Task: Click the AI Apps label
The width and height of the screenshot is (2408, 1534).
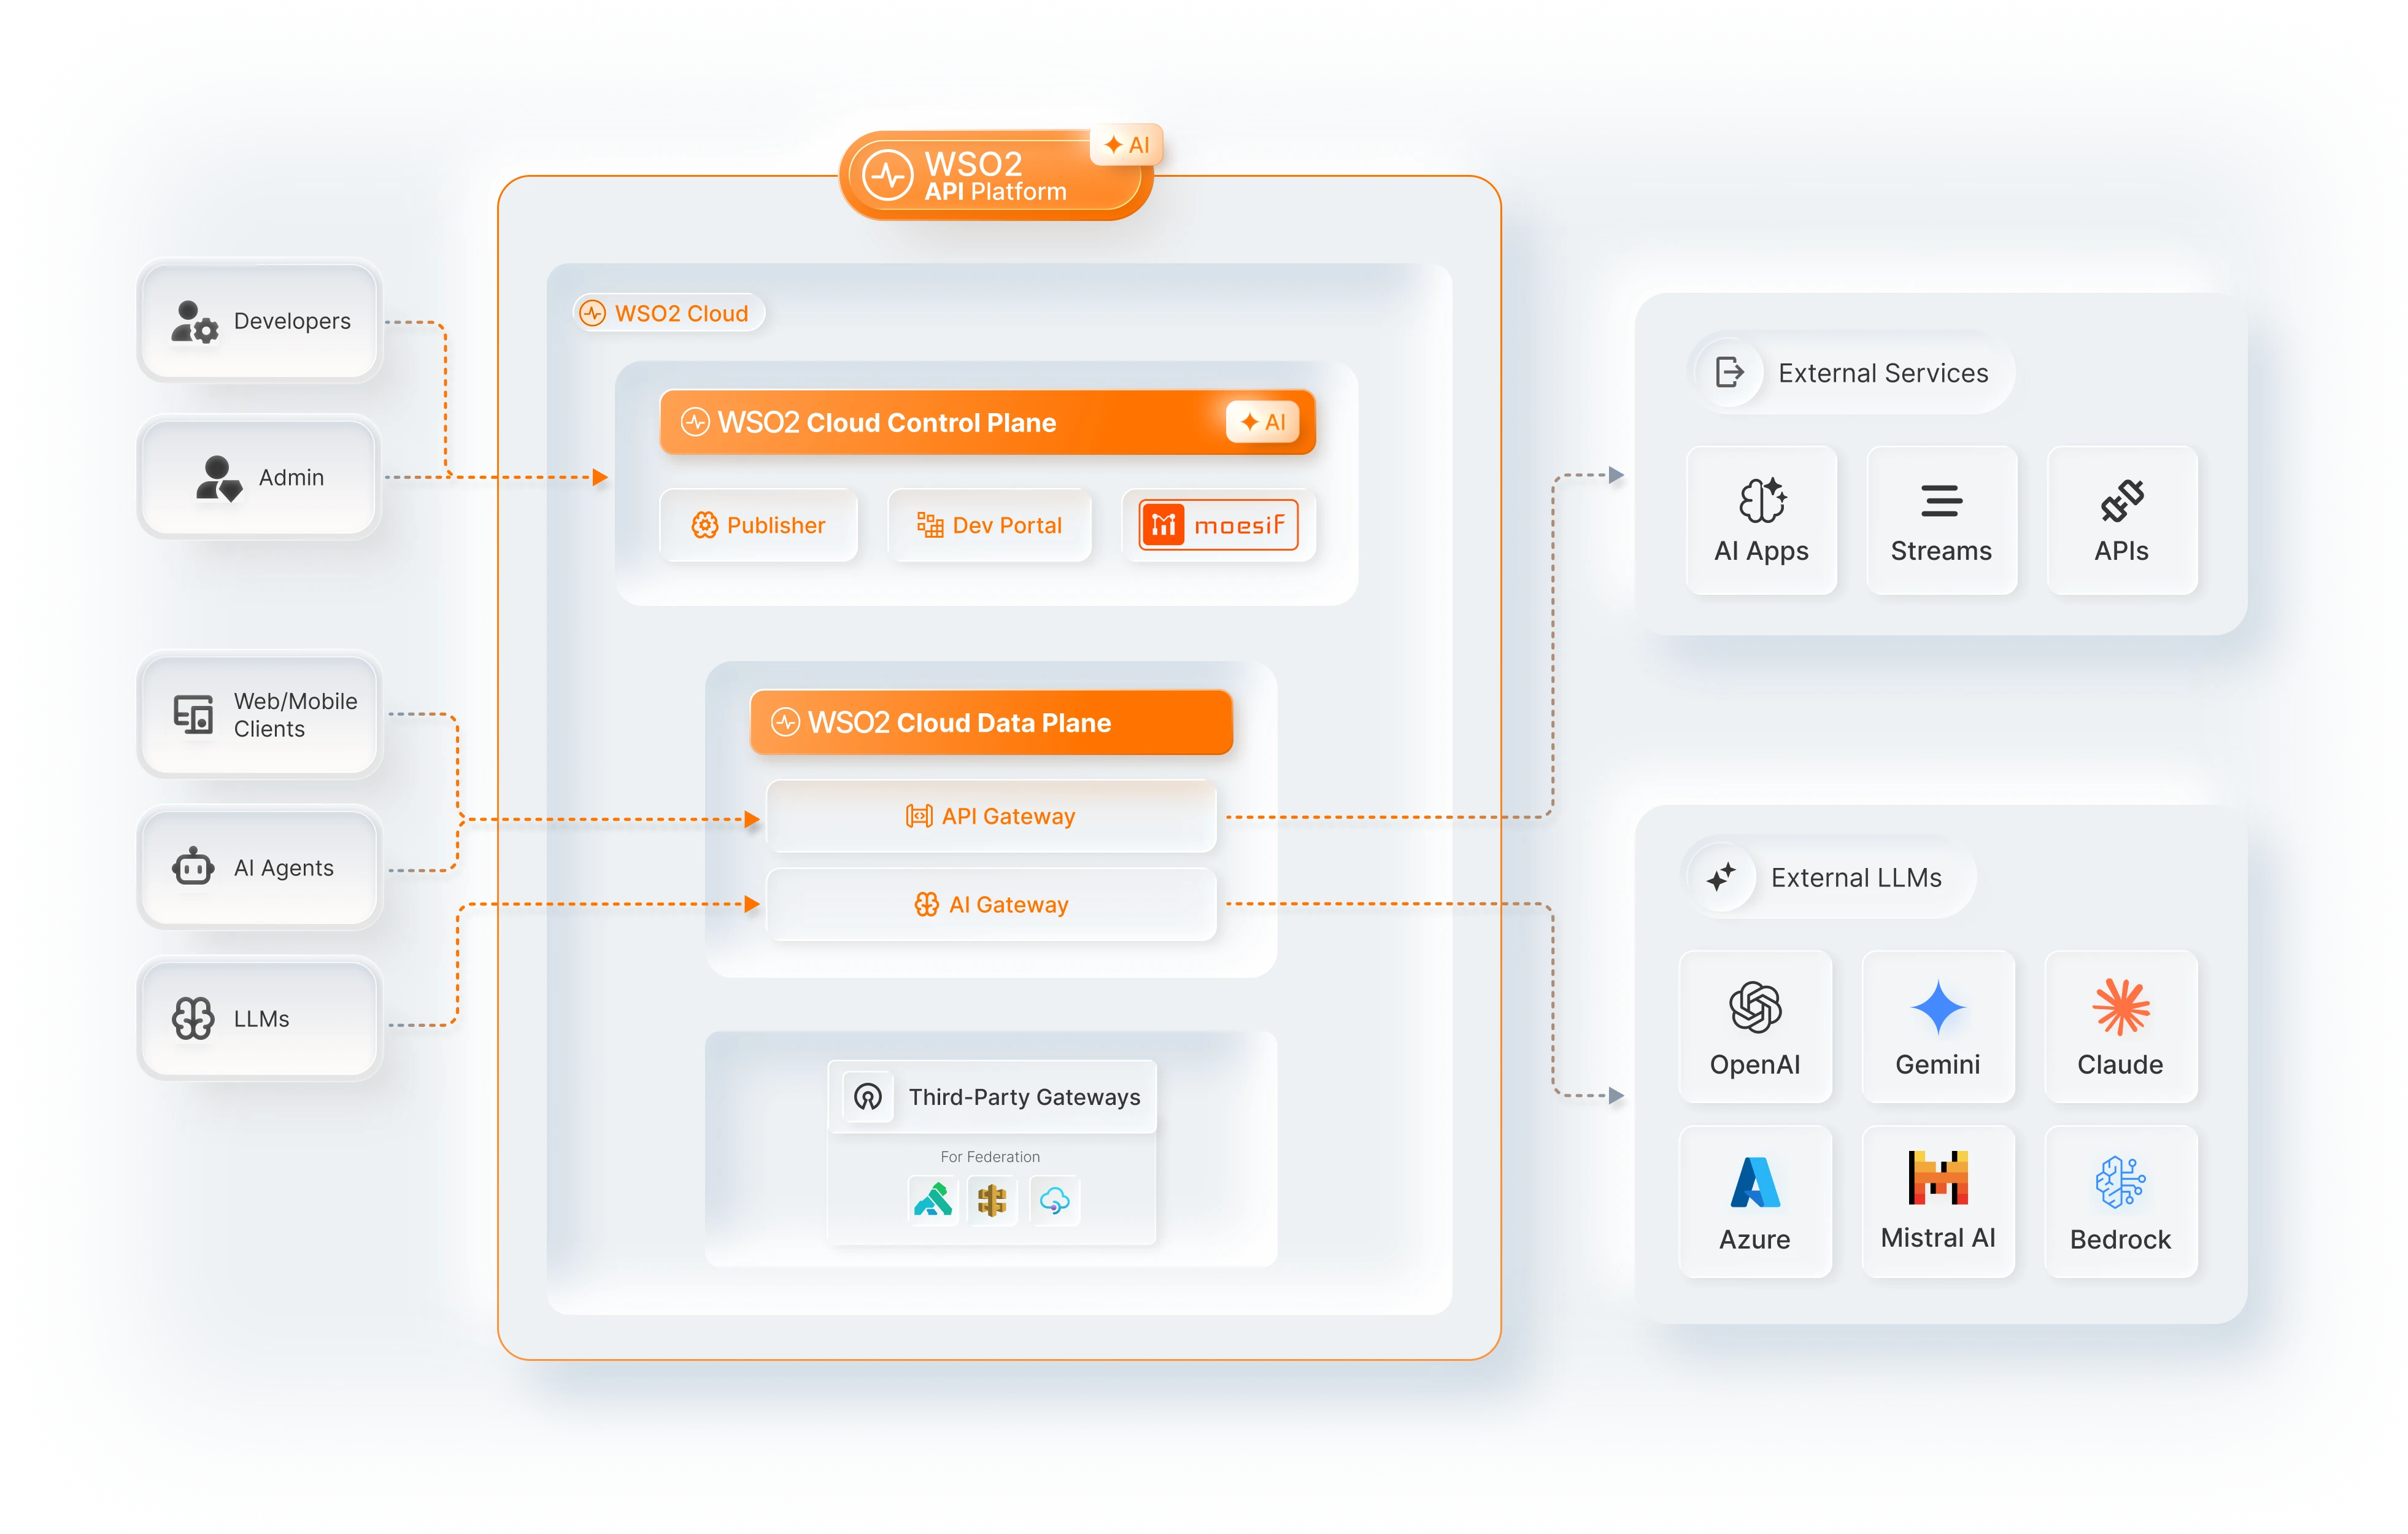Action: click(1761, 551)
